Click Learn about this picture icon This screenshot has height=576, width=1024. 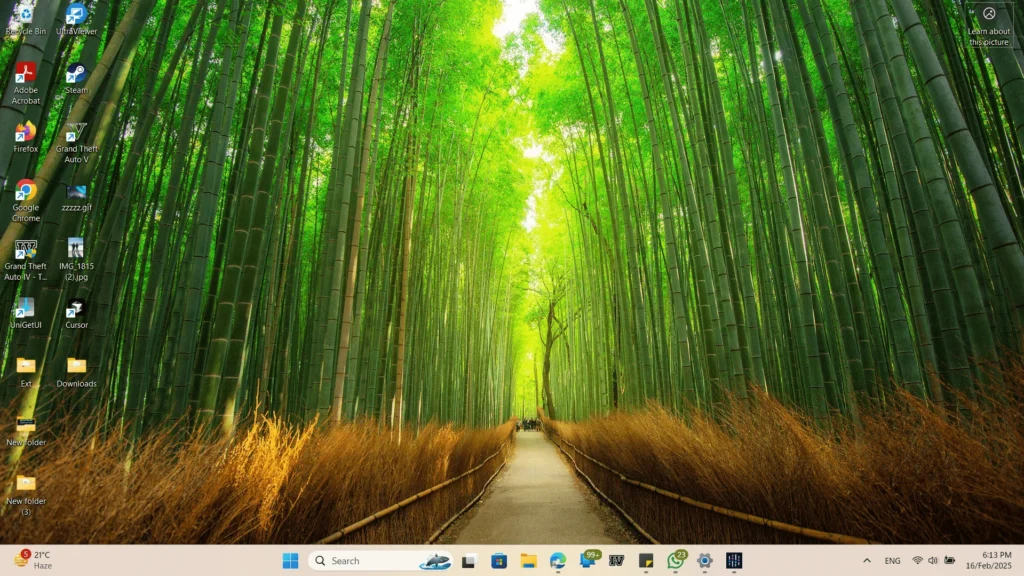tap(989, 26)
